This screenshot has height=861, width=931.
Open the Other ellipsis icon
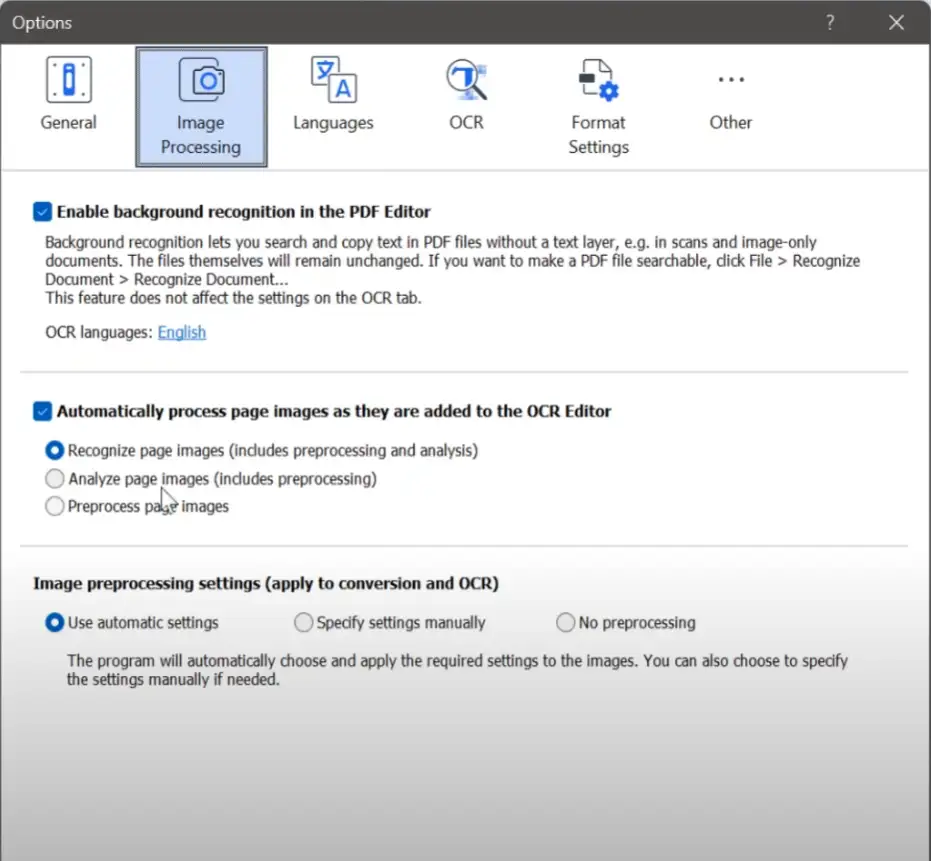731,81
